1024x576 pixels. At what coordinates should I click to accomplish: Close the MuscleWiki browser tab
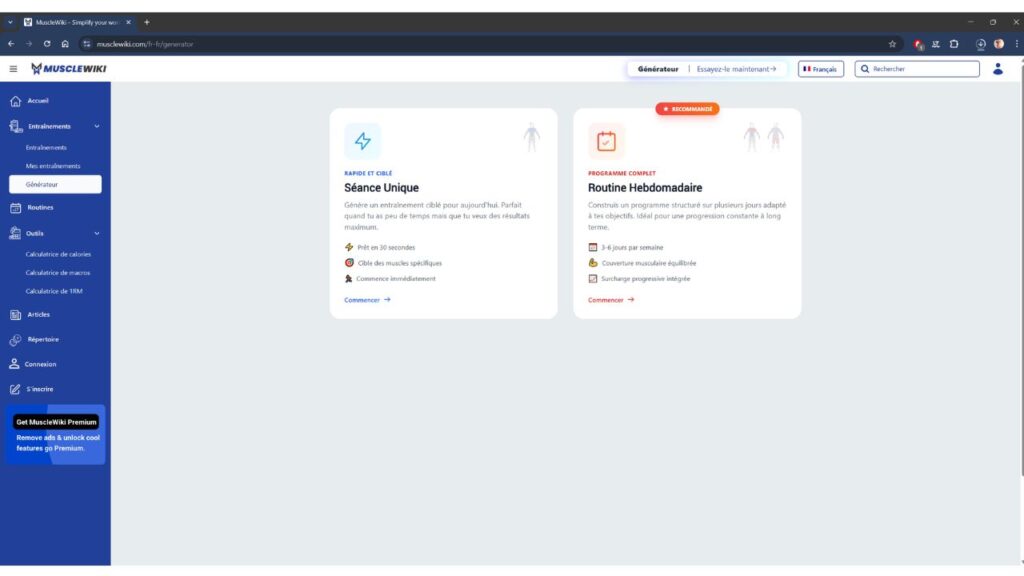tap(129, 22)
